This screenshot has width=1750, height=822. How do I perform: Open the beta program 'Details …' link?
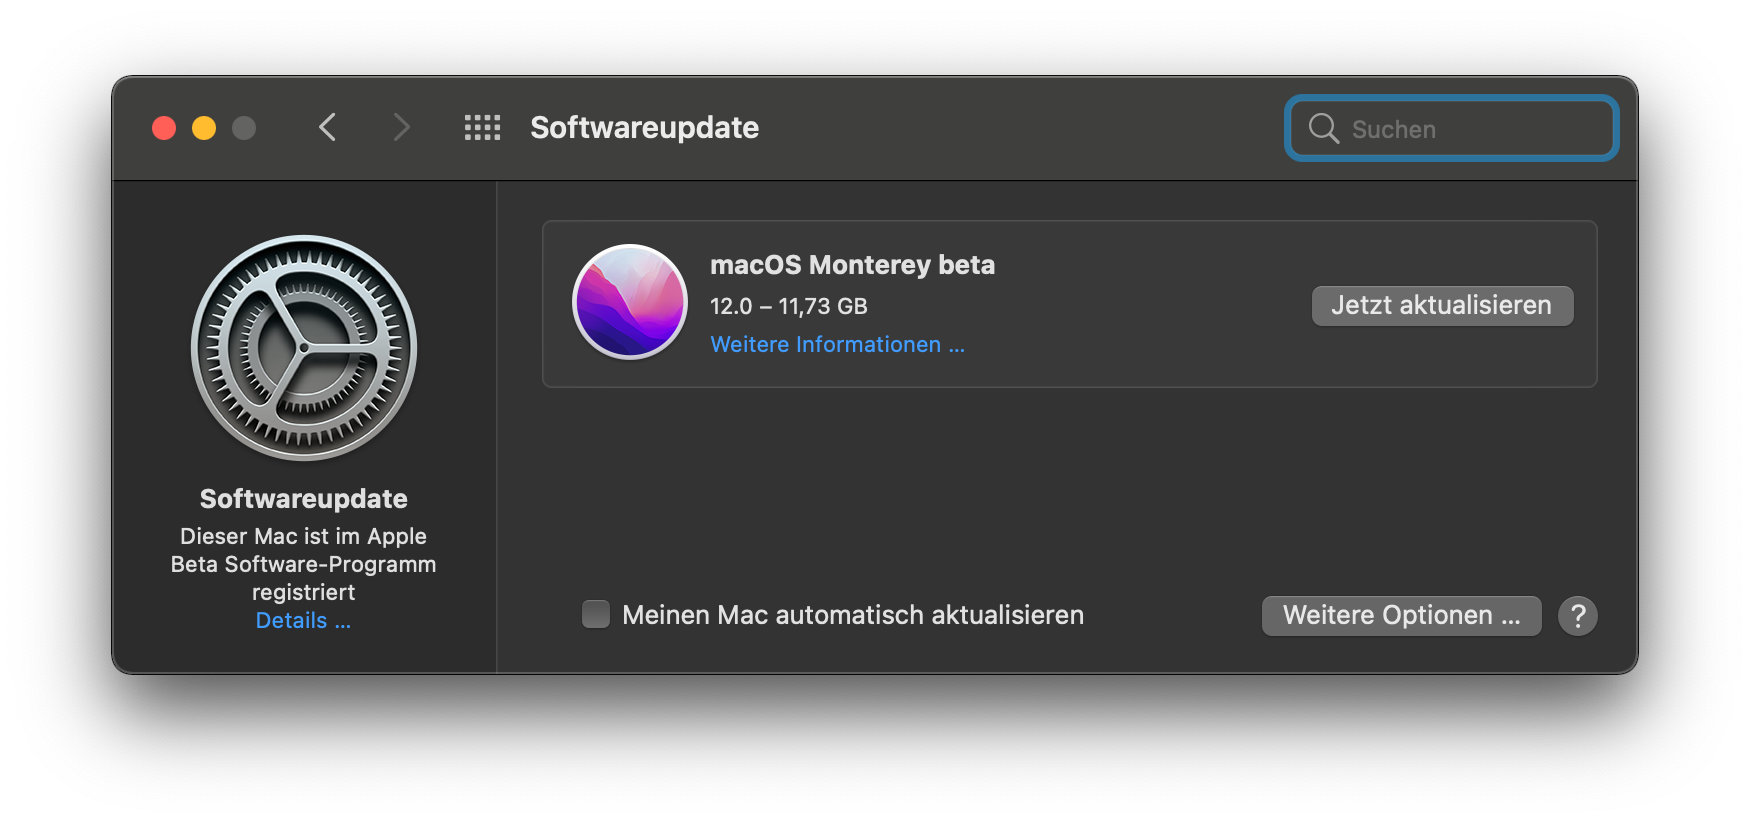[303, 621]
